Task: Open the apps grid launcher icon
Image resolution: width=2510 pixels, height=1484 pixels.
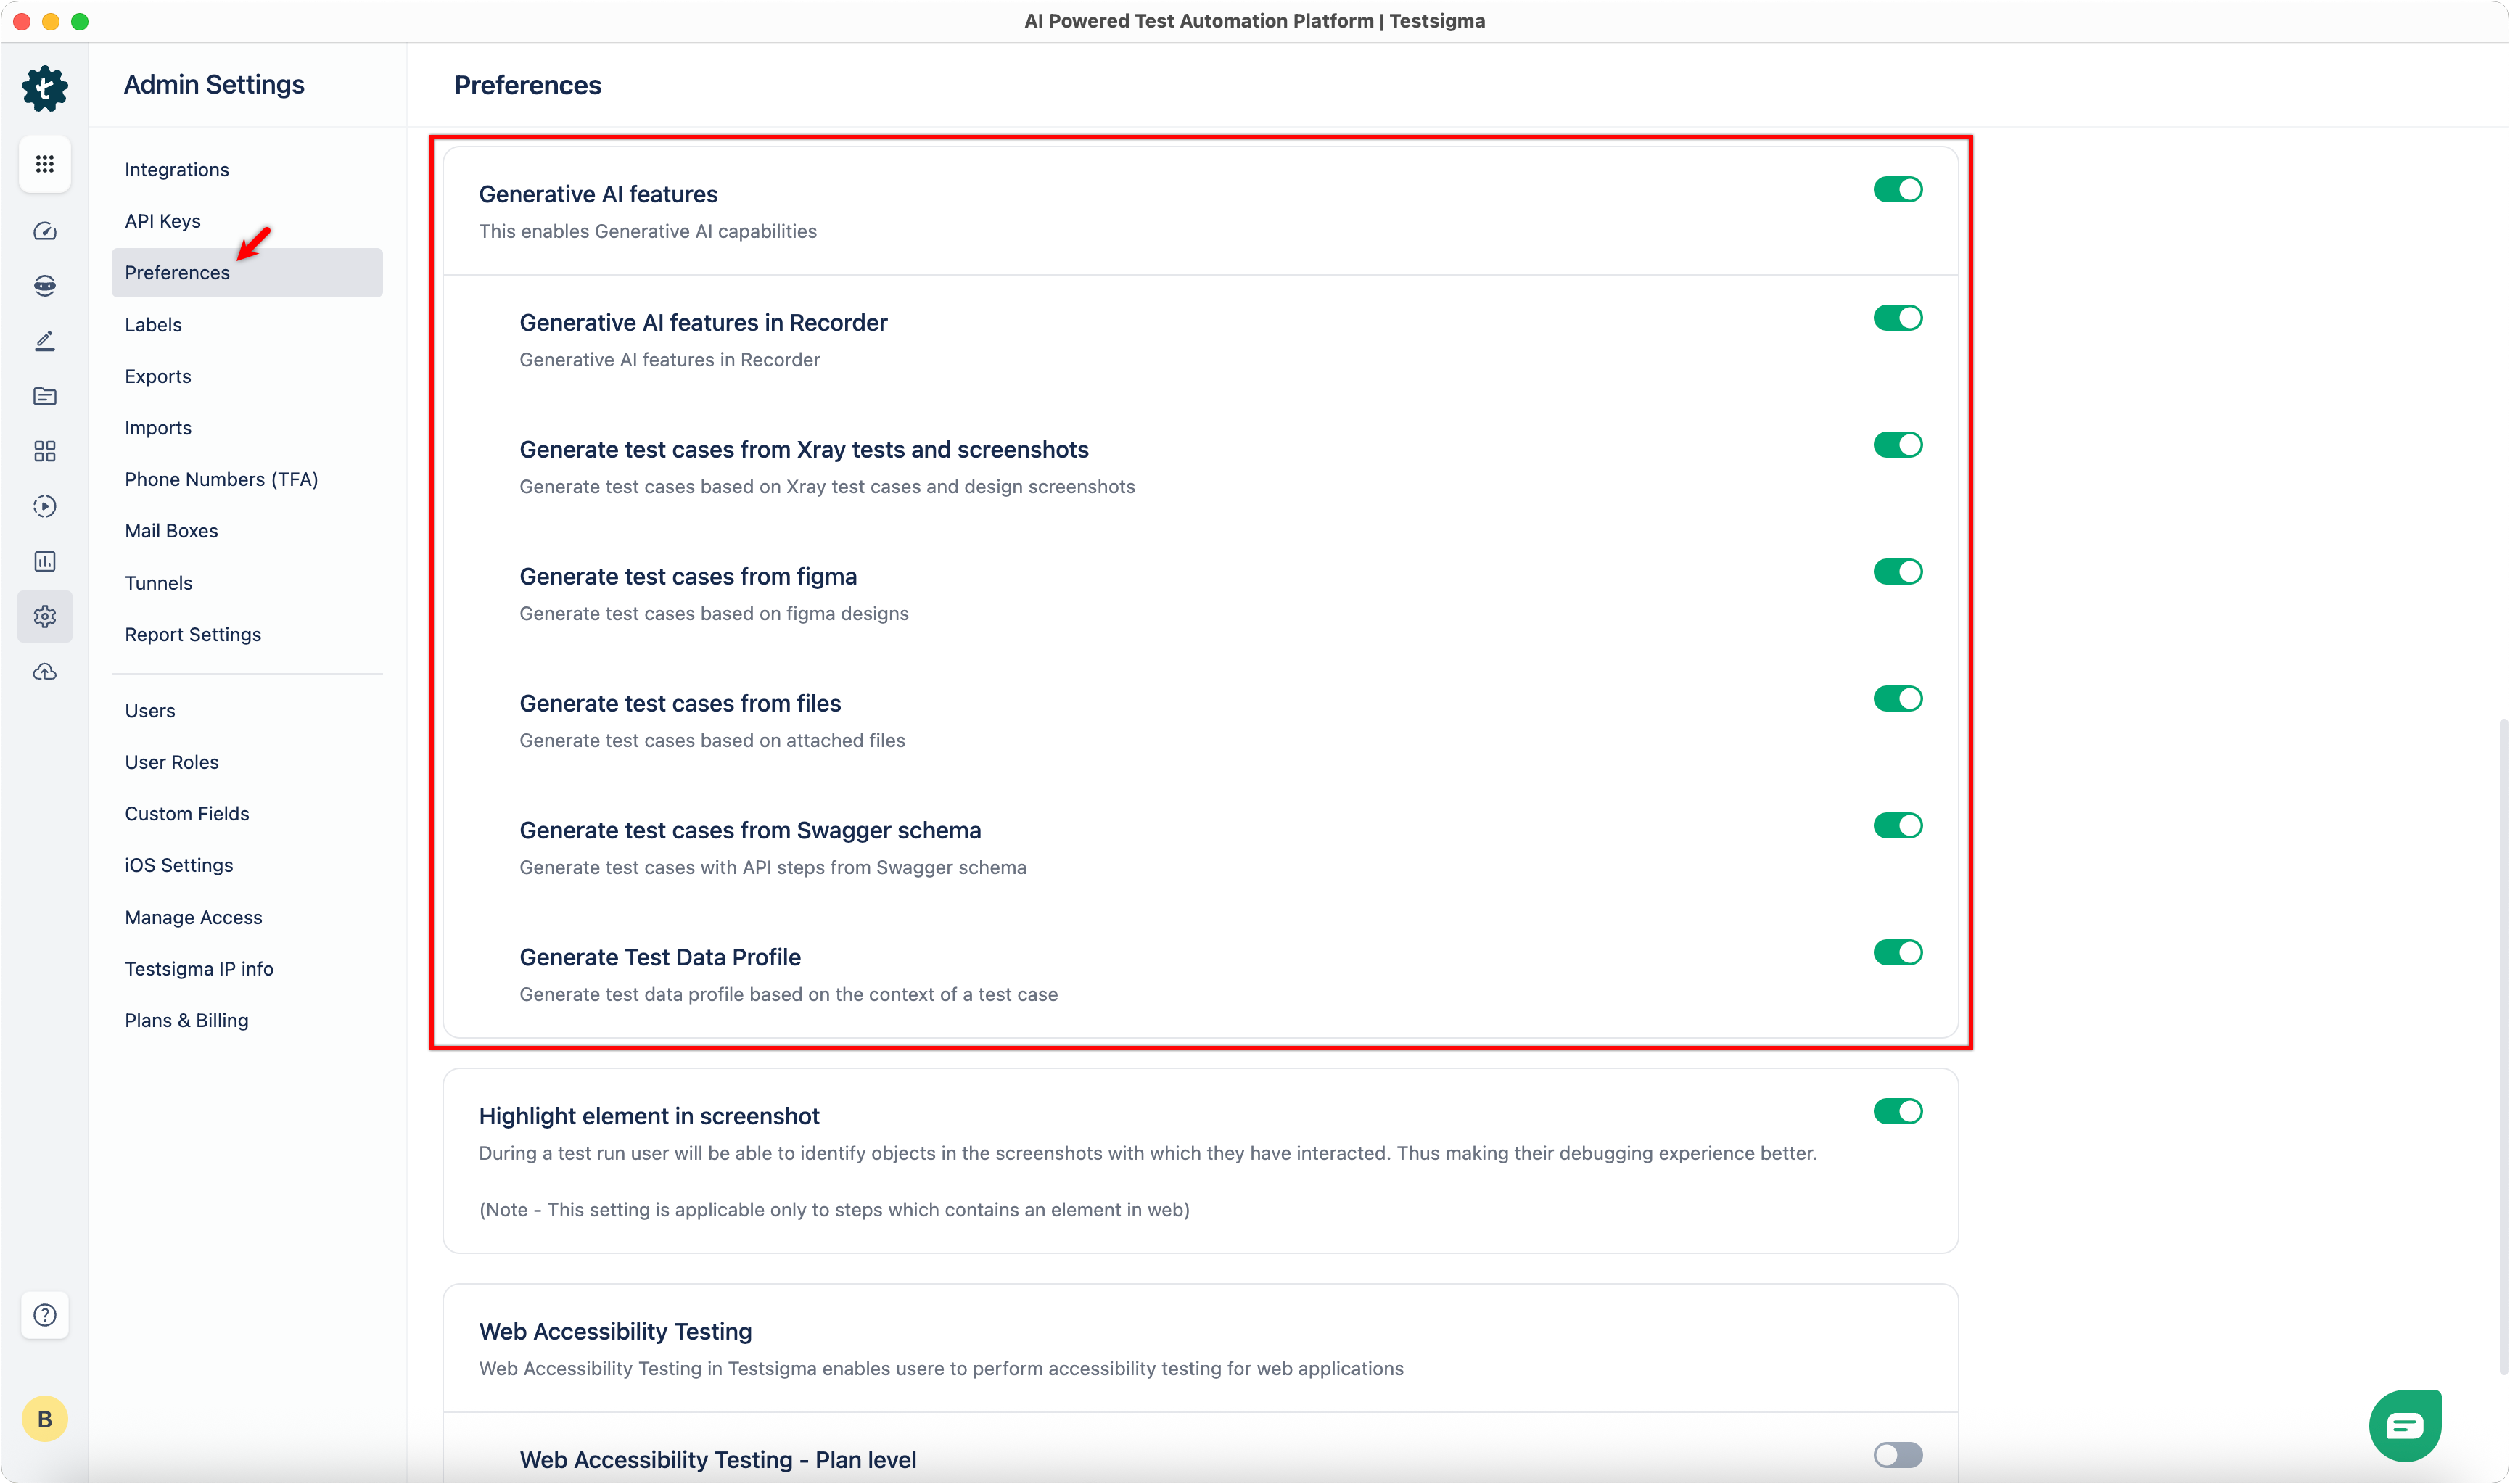Action: tap(44, 164)
